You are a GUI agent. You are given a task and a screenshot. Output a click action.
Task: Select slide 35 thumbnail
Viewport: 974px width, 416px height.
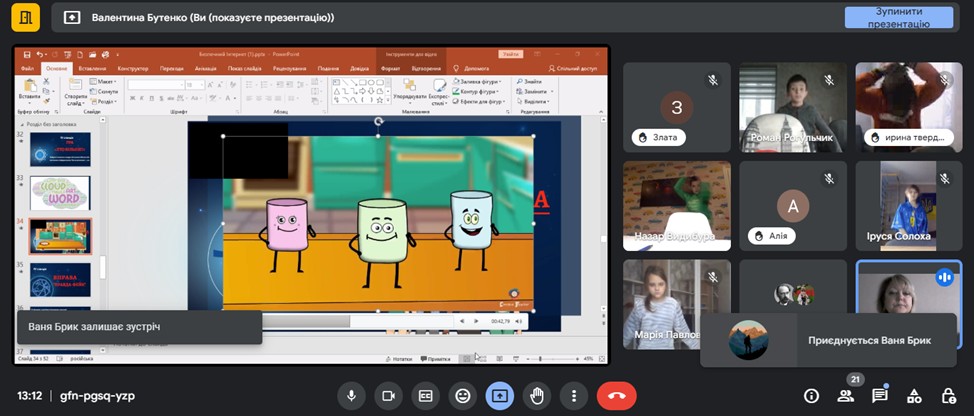pos(60,279)
